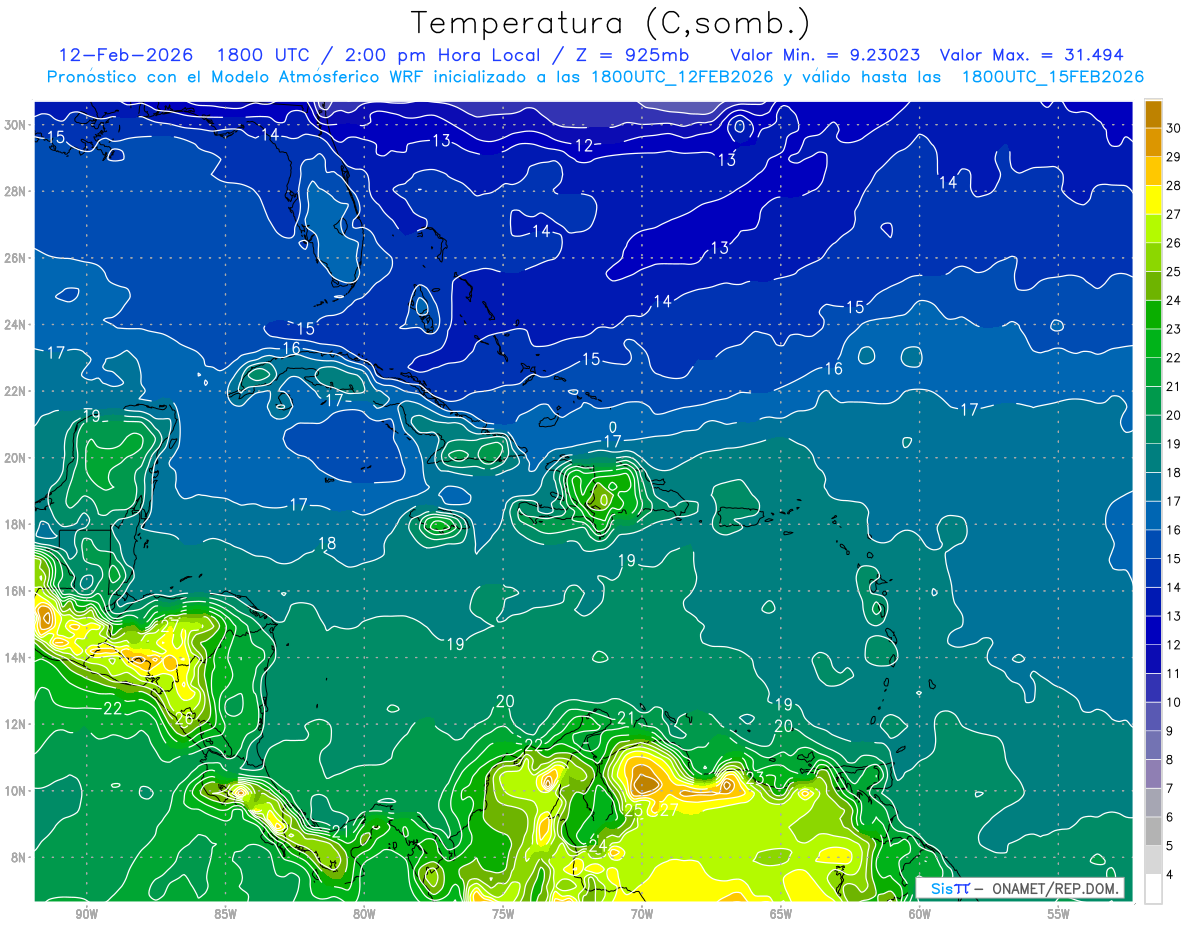The height and width of the screenshot is (927, 1200).
Task: Click the dark blue legend band between 12 and 13
Action: 1153,630
